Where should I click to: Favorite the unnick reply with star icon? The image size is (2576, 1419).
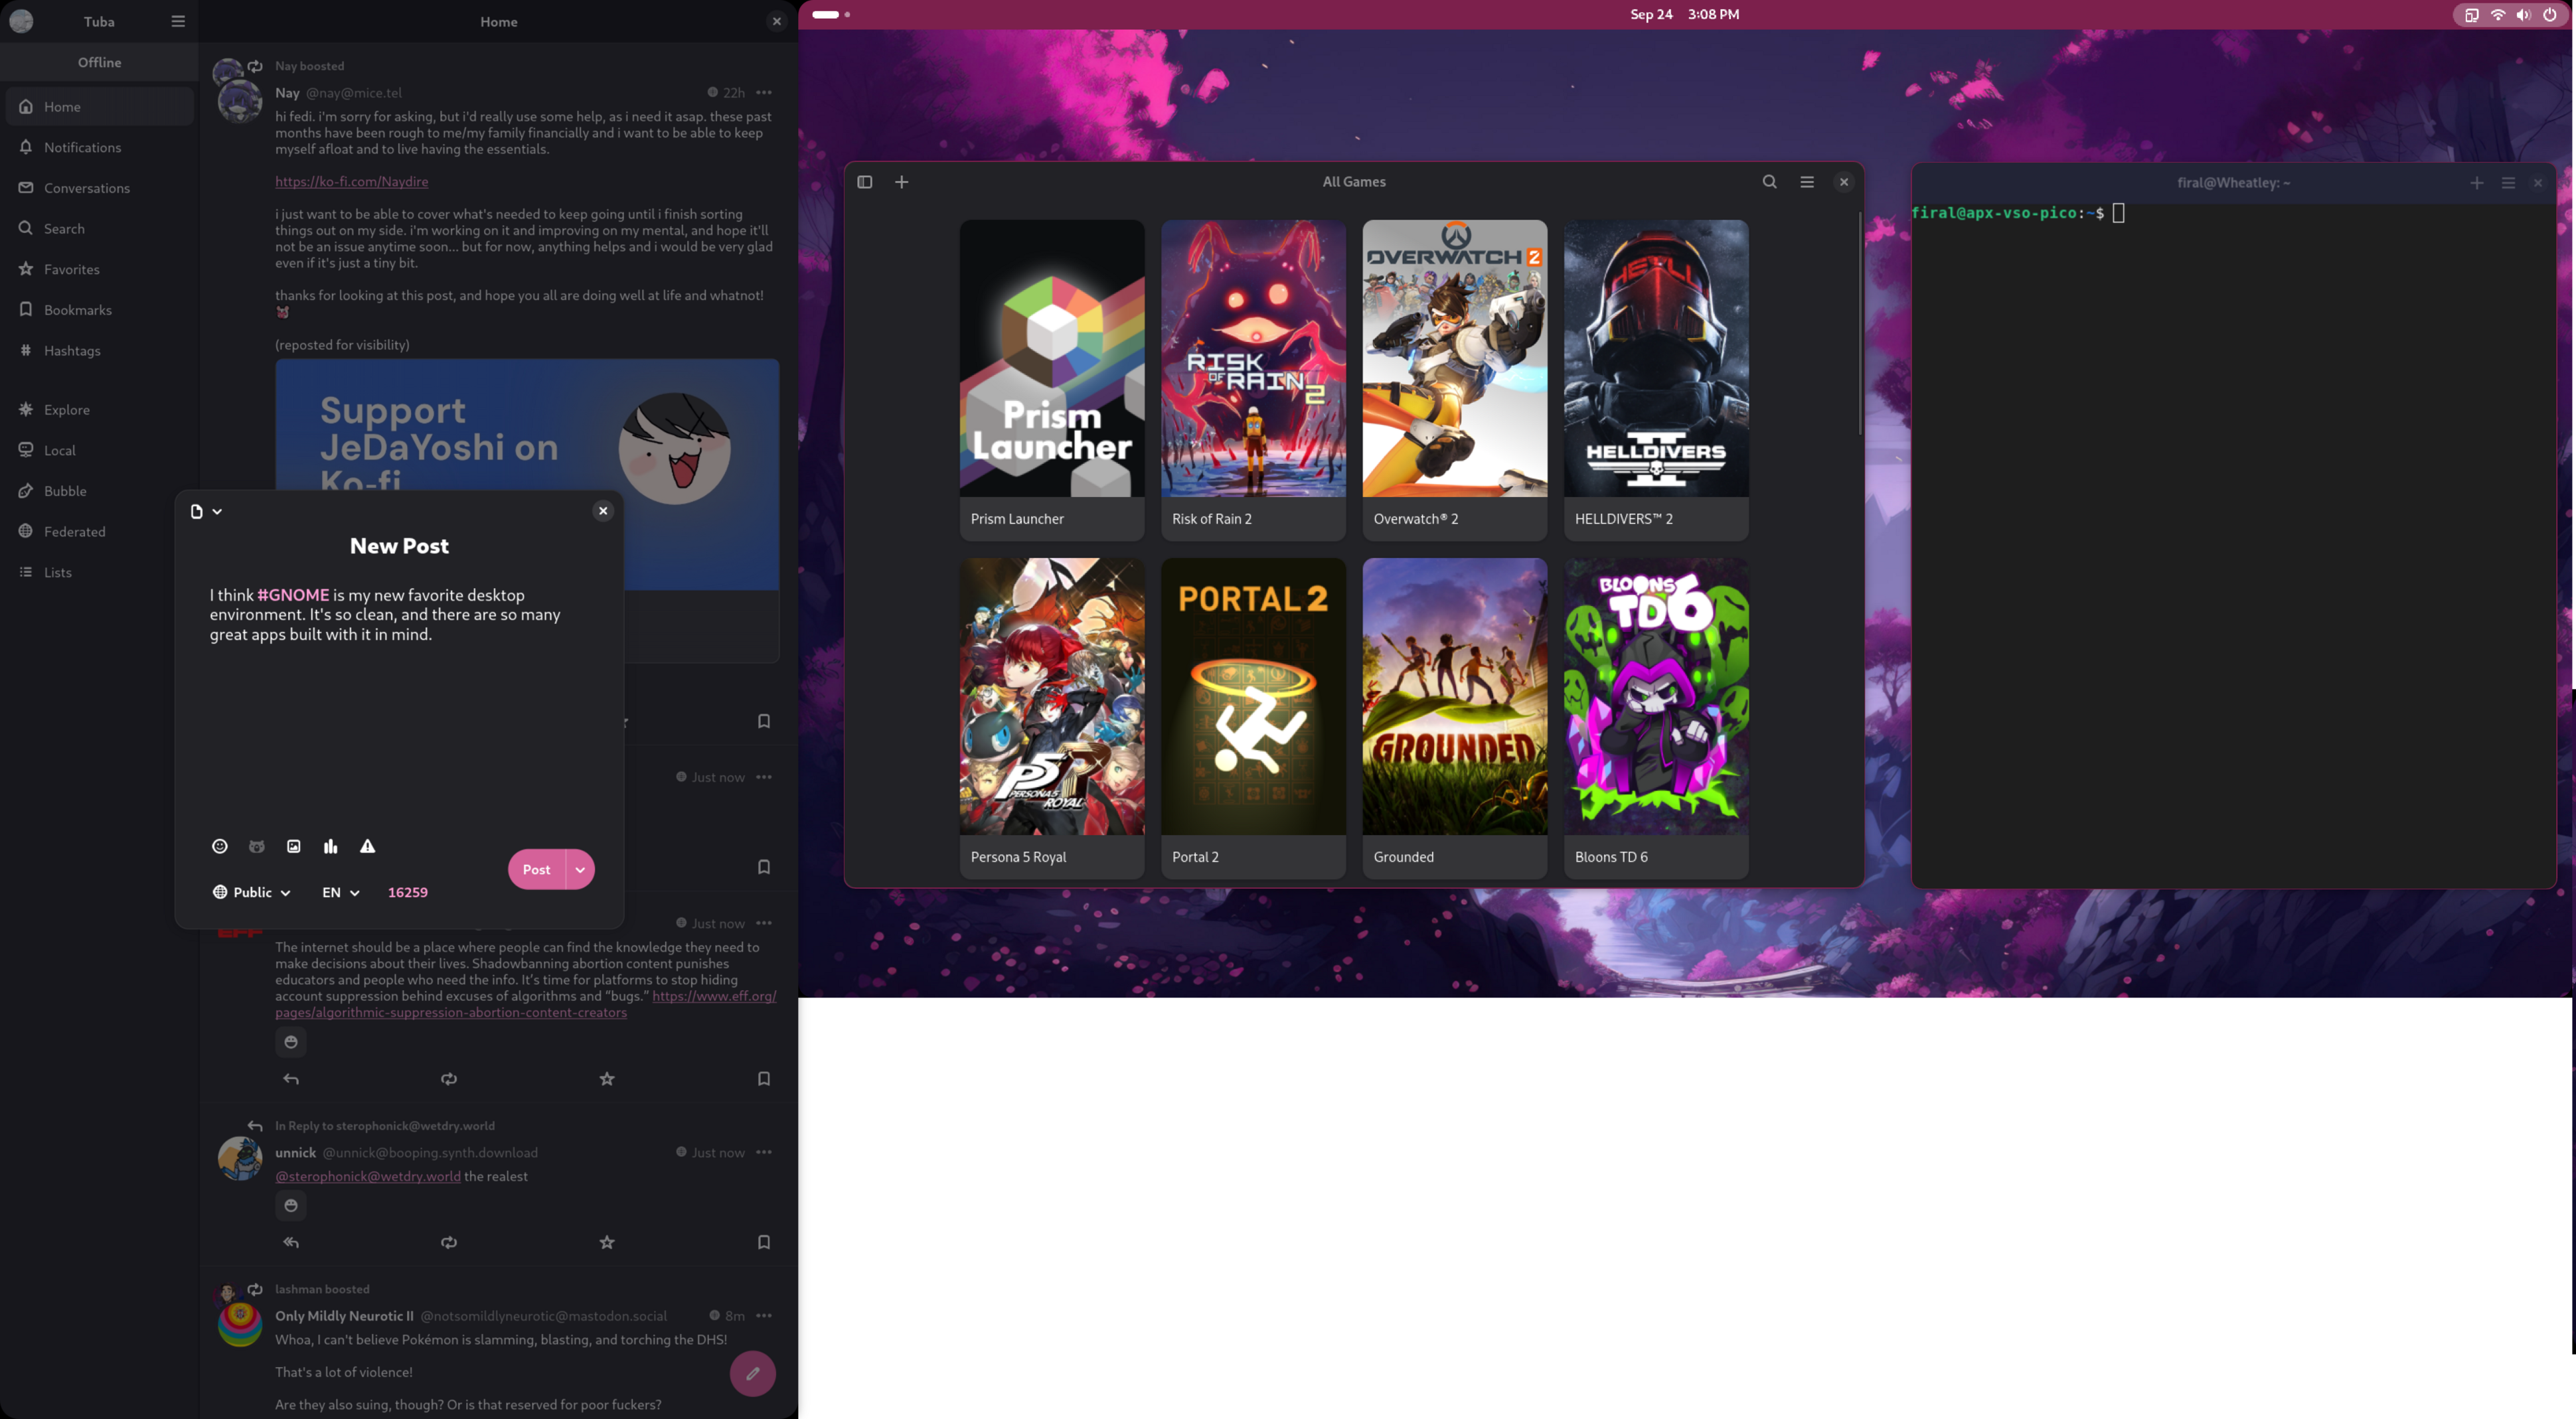(607, 1242)
